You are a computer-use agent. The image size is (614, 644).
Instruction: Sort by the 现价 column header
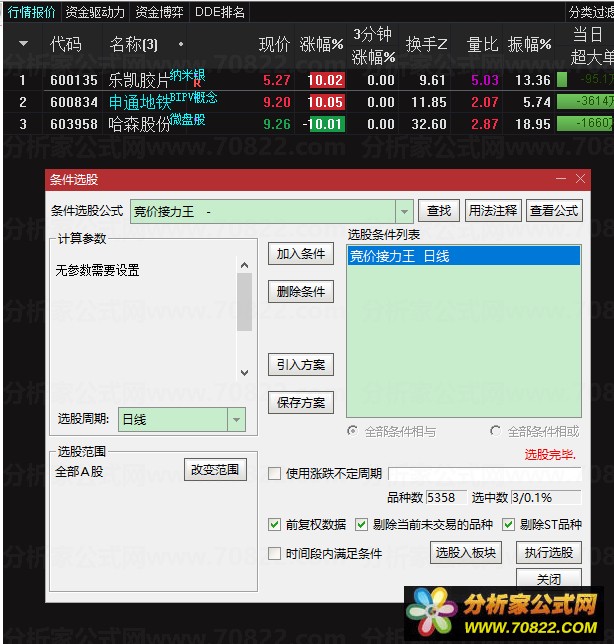tap(274, 44)
